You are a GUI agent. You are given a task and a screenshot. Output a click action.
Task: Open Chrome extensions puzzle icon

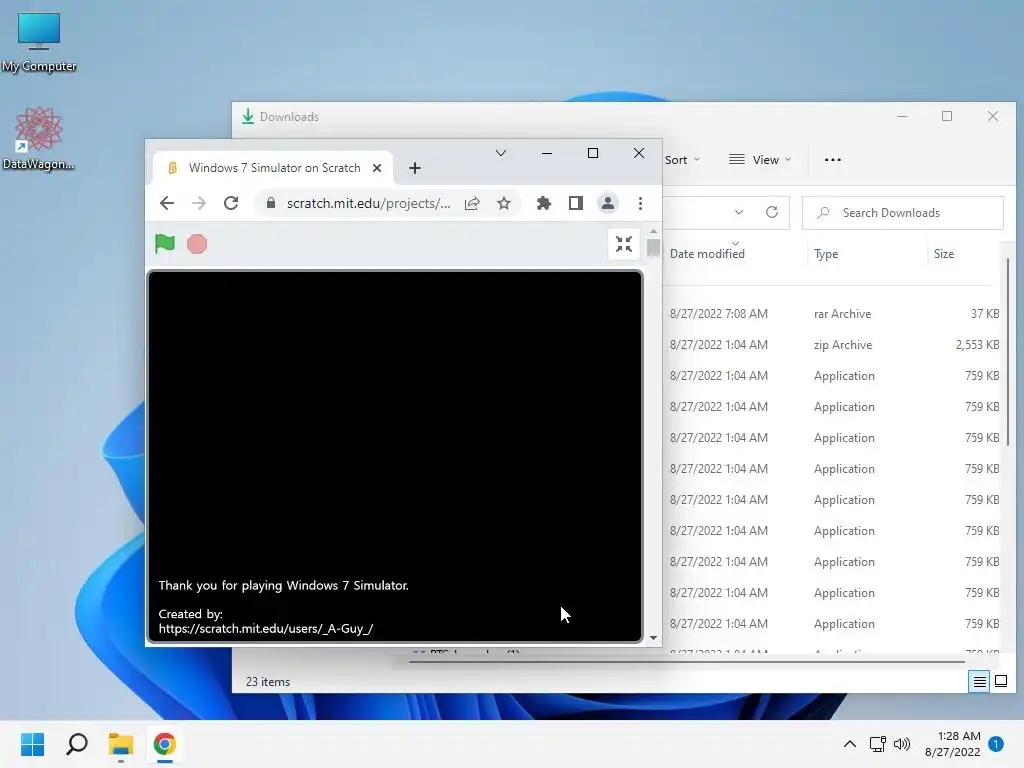point(543,203)
